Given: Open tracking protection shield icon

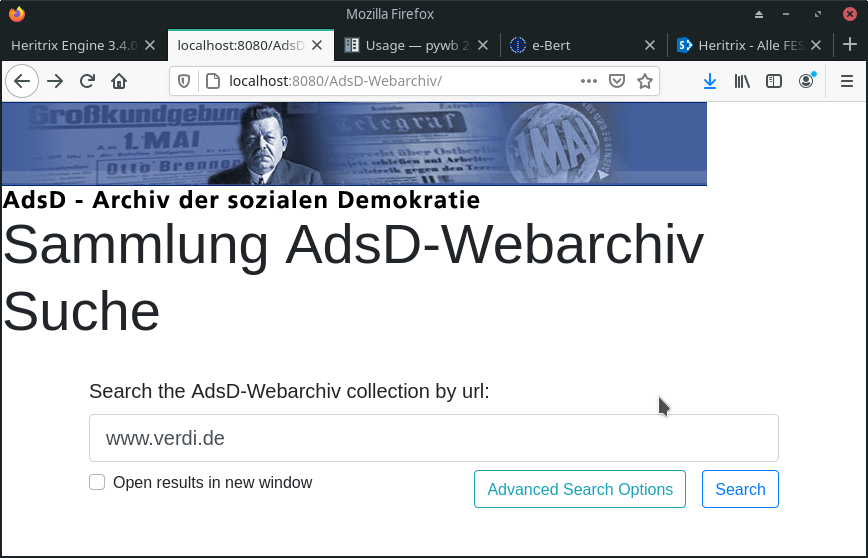Looking at the screenshot, I should (x=184, y=81).
